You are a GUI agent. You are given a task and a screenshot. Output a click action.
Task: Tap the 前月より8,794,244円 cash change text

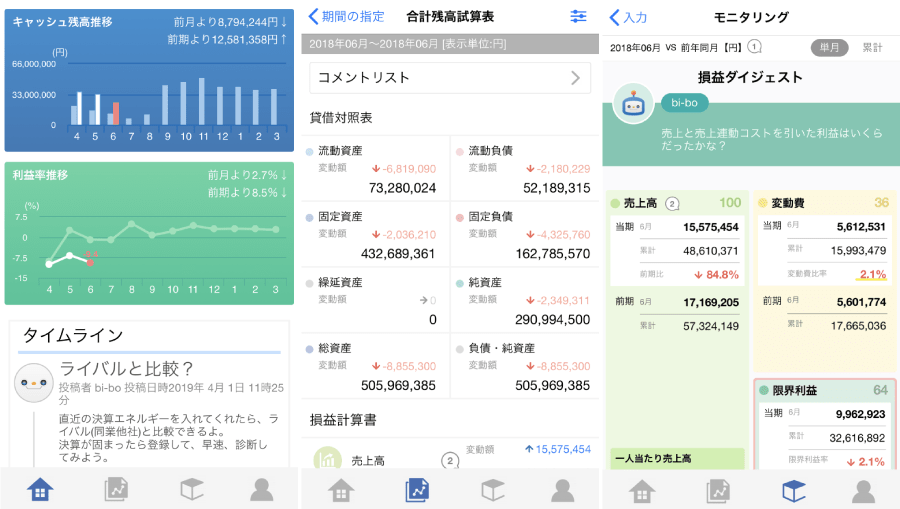(x=230, y=22)
